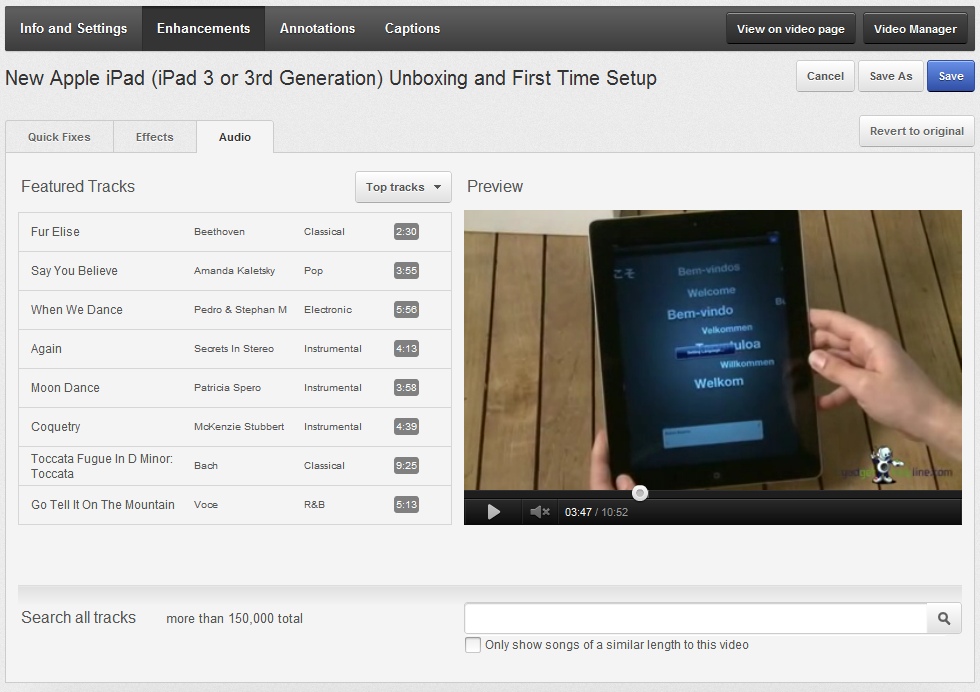Select the Moon Dance track by Patricia Spero
The width and height of the screenshot is (980, 692).
pos(65,388)
